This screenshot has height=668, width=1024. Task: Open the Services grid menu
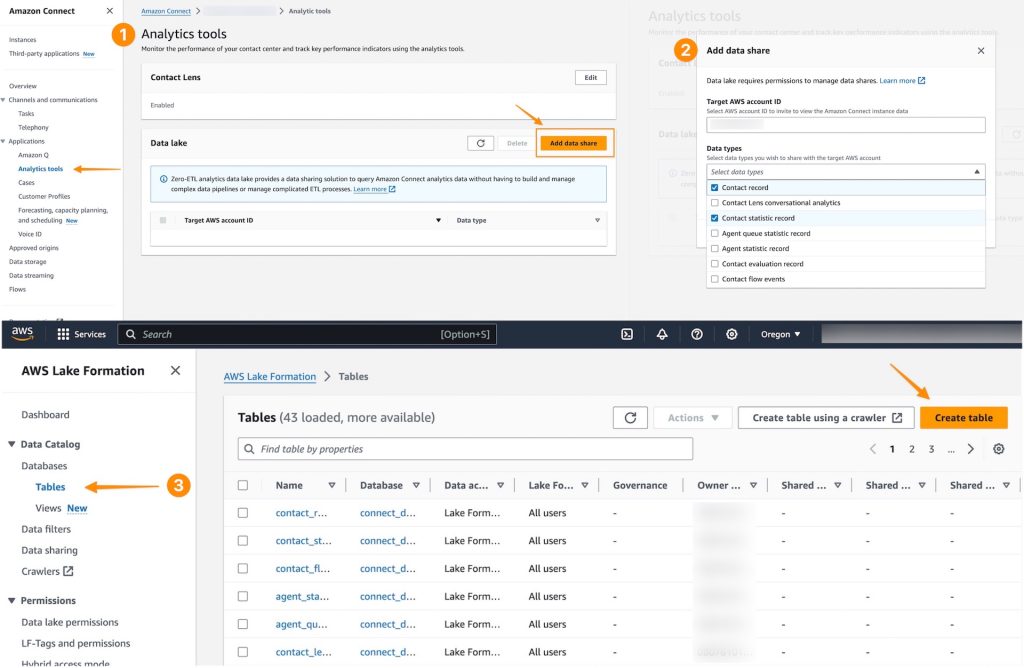[82, 334]
